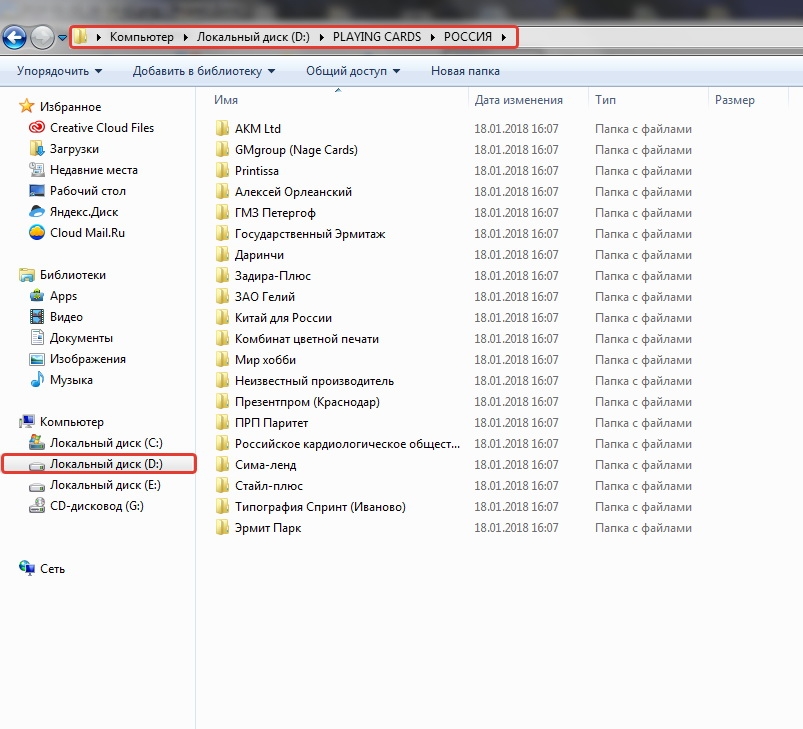Select РОССИЯ breadcrumb segment
Image resolution: width=803 pixels, height=729 pixels.
[x=468, y=37]
